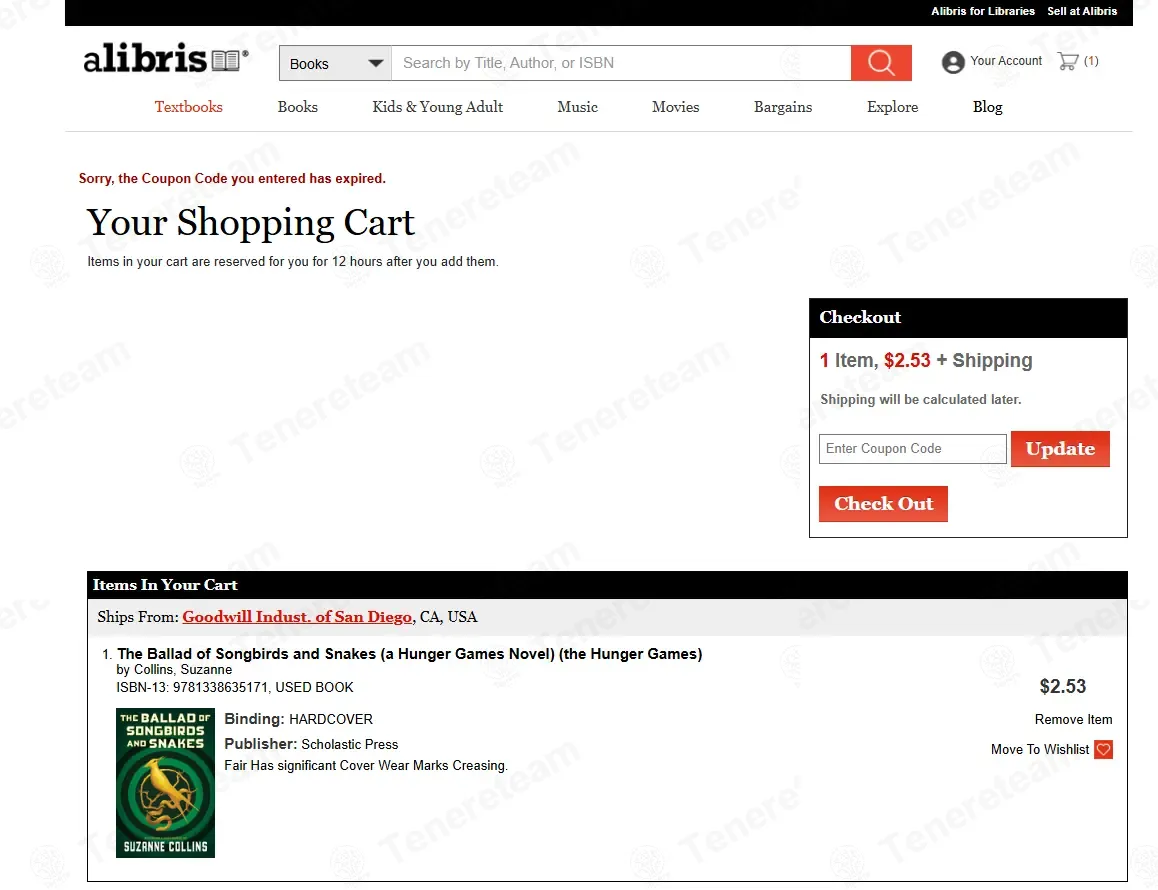The width and height of the screenshot is (1158, 890).
Task: Visit the Blog link
Action: pos(987,107)
